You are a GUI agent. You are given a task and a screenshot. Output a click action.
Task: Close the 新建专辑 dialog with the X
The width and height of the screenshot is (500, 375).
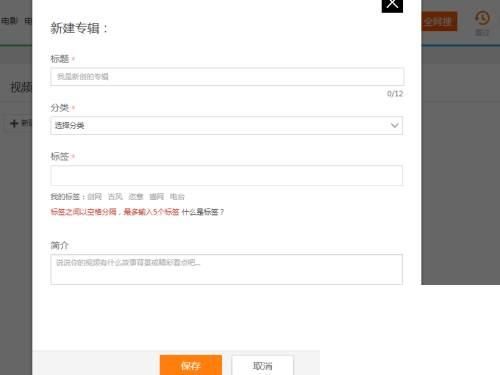pyautogui.click(x=392, y=5)
